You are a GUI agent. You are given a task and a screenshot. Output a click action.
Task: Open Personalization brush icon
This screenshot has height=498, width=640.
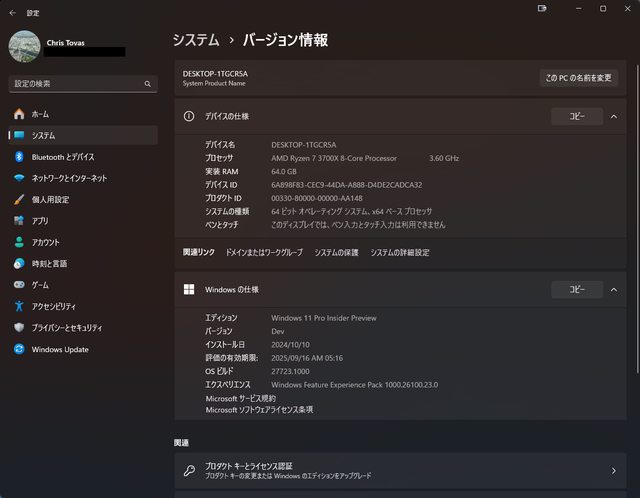[x=19, y=199]
